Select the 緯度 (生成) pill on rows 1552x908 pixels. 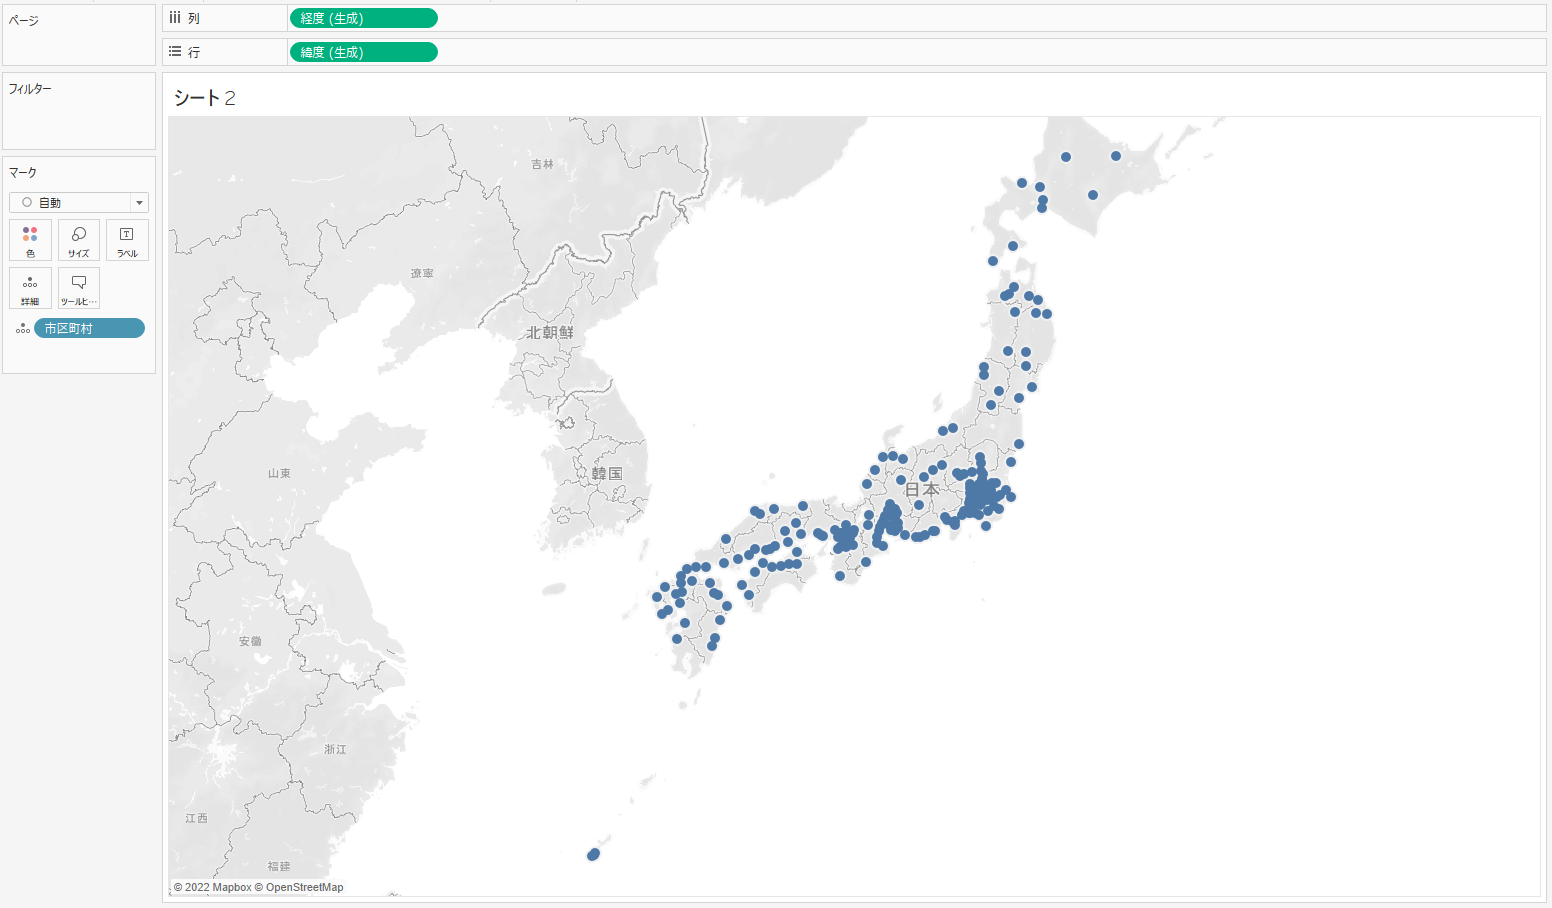[x=363, y=52]
